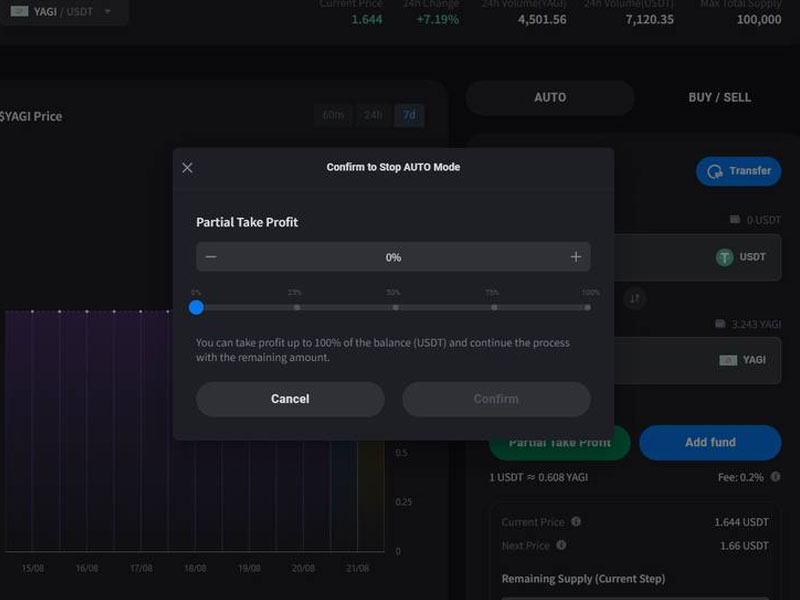Click the Fee info icon
Image resolution: width=800 pixels, height=600 pixels.
click(774, 478)
